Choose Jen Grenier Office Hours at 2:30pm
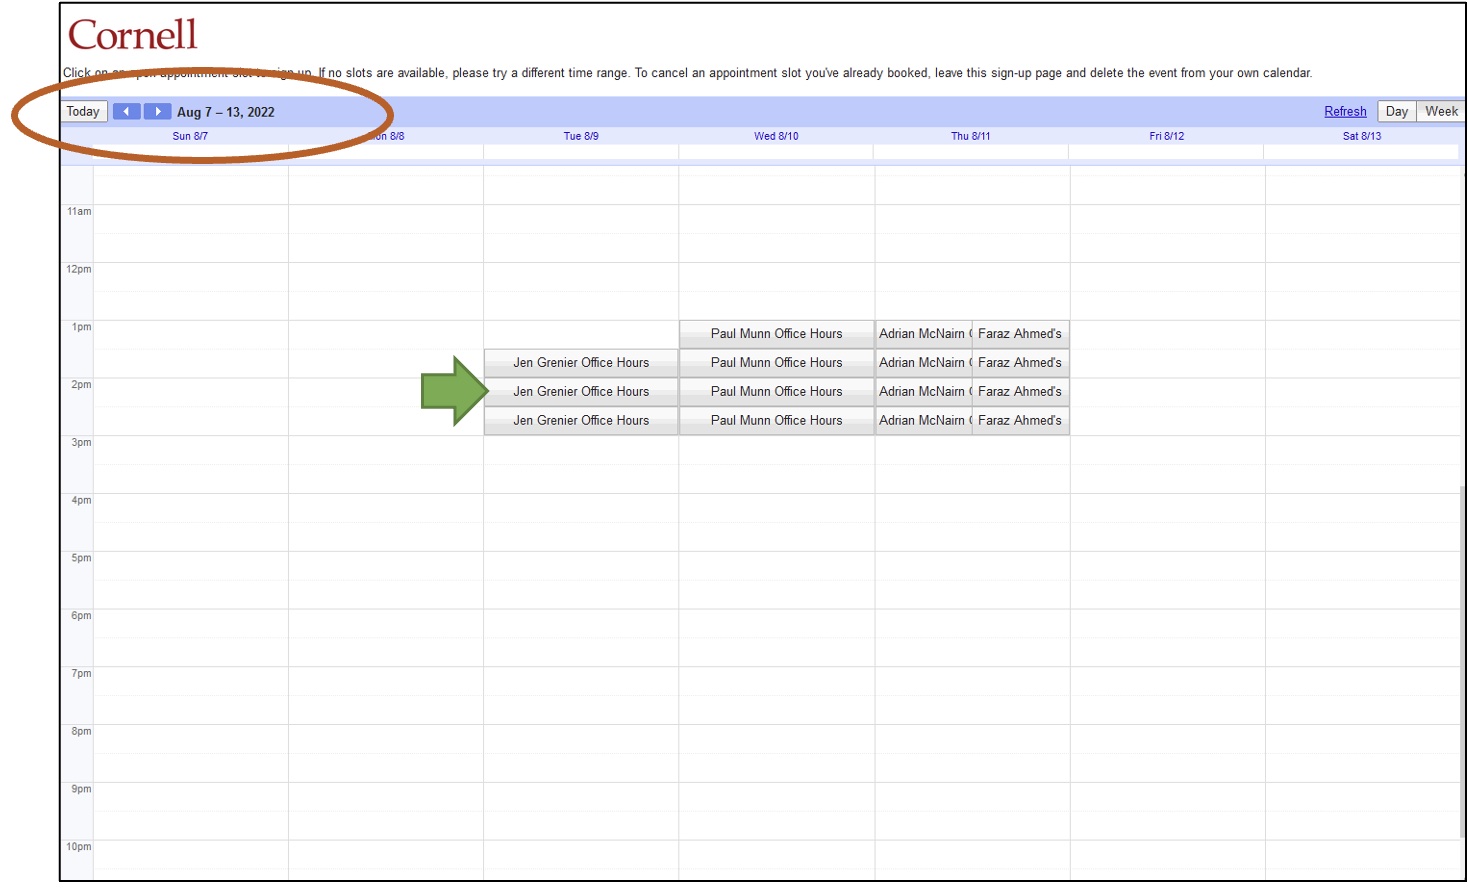This screenshot has width=1468, height=894. (x=581, y=421)
